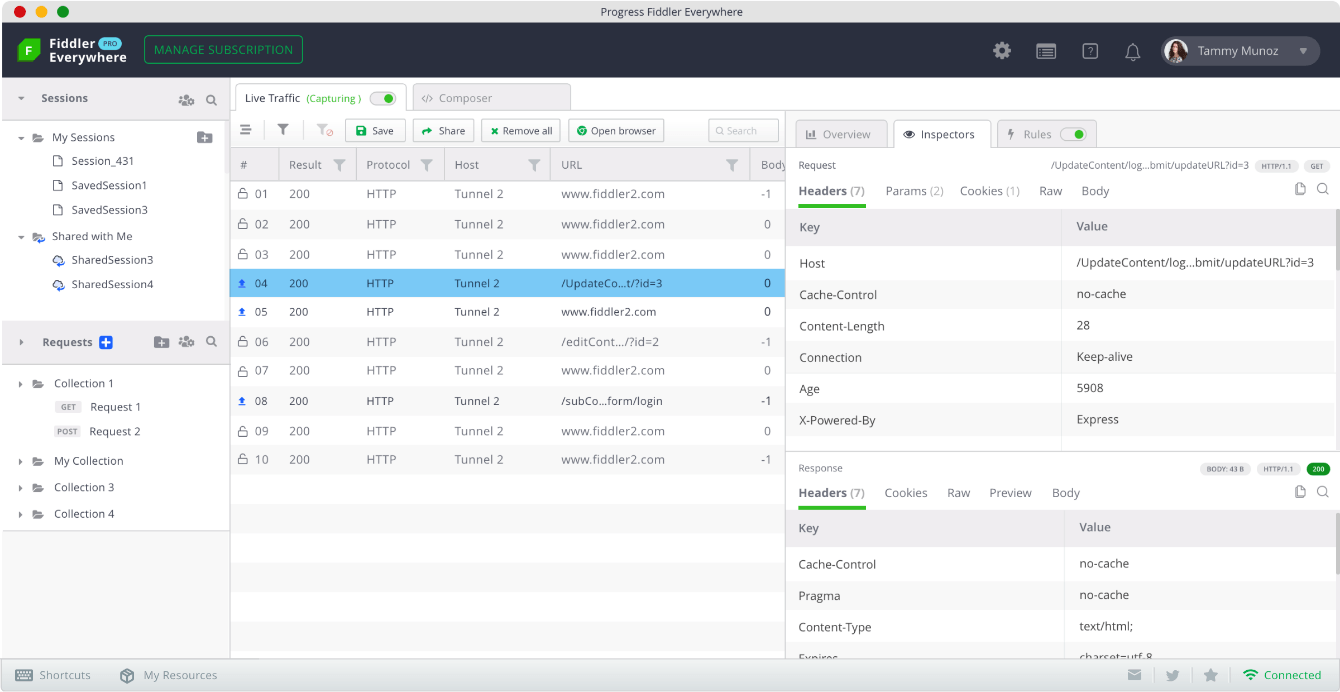
Task: Search requests using the Requests magnifier icon
Action: (211, 342)
